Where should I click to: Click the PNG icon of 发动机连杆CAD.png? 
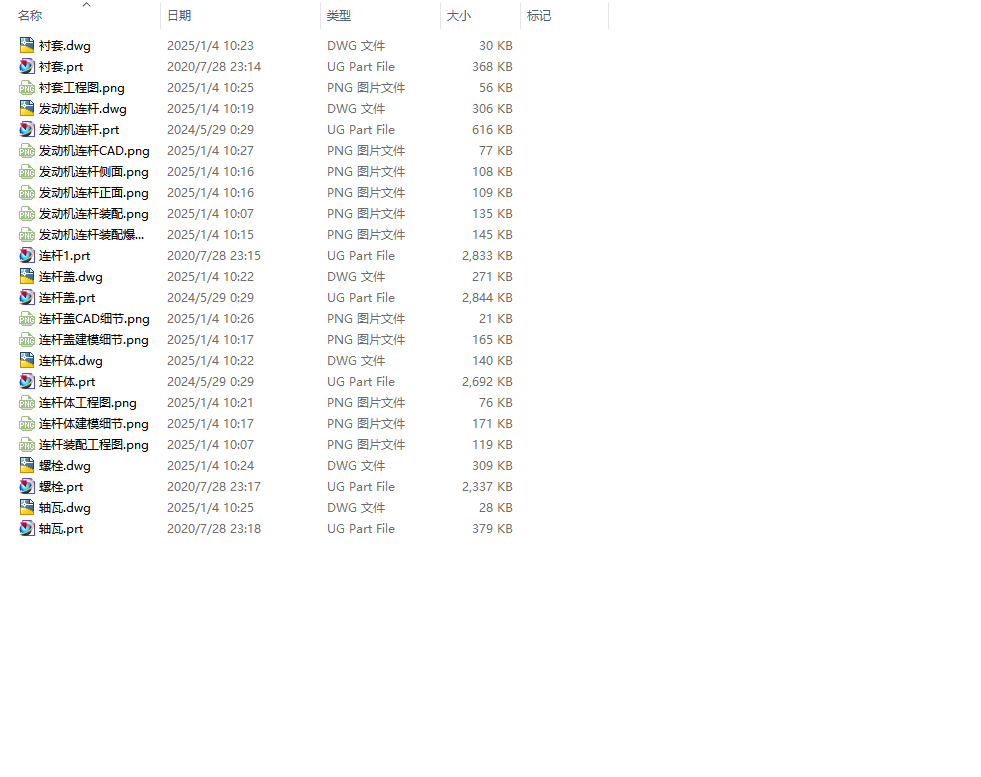(26, 150)
